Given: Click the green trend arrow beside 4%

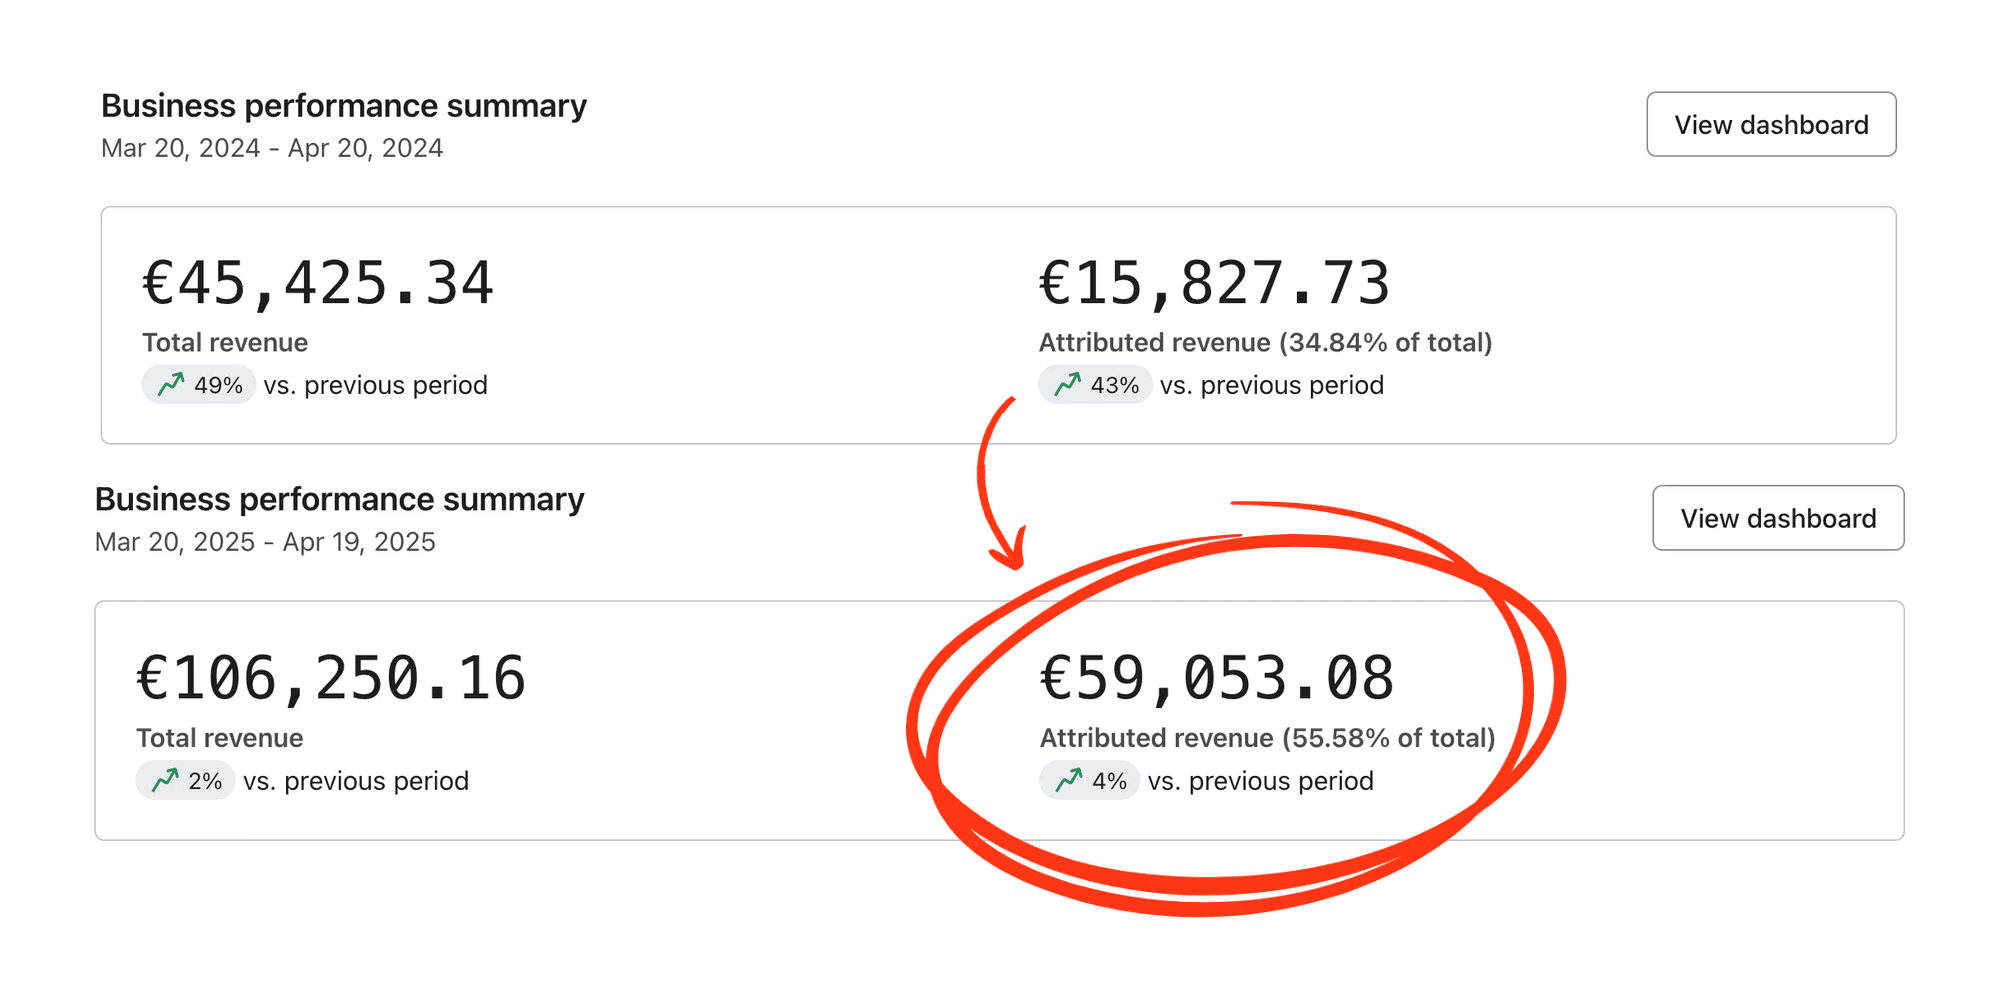Looking at the screenshot, I should coord(1069,780).
